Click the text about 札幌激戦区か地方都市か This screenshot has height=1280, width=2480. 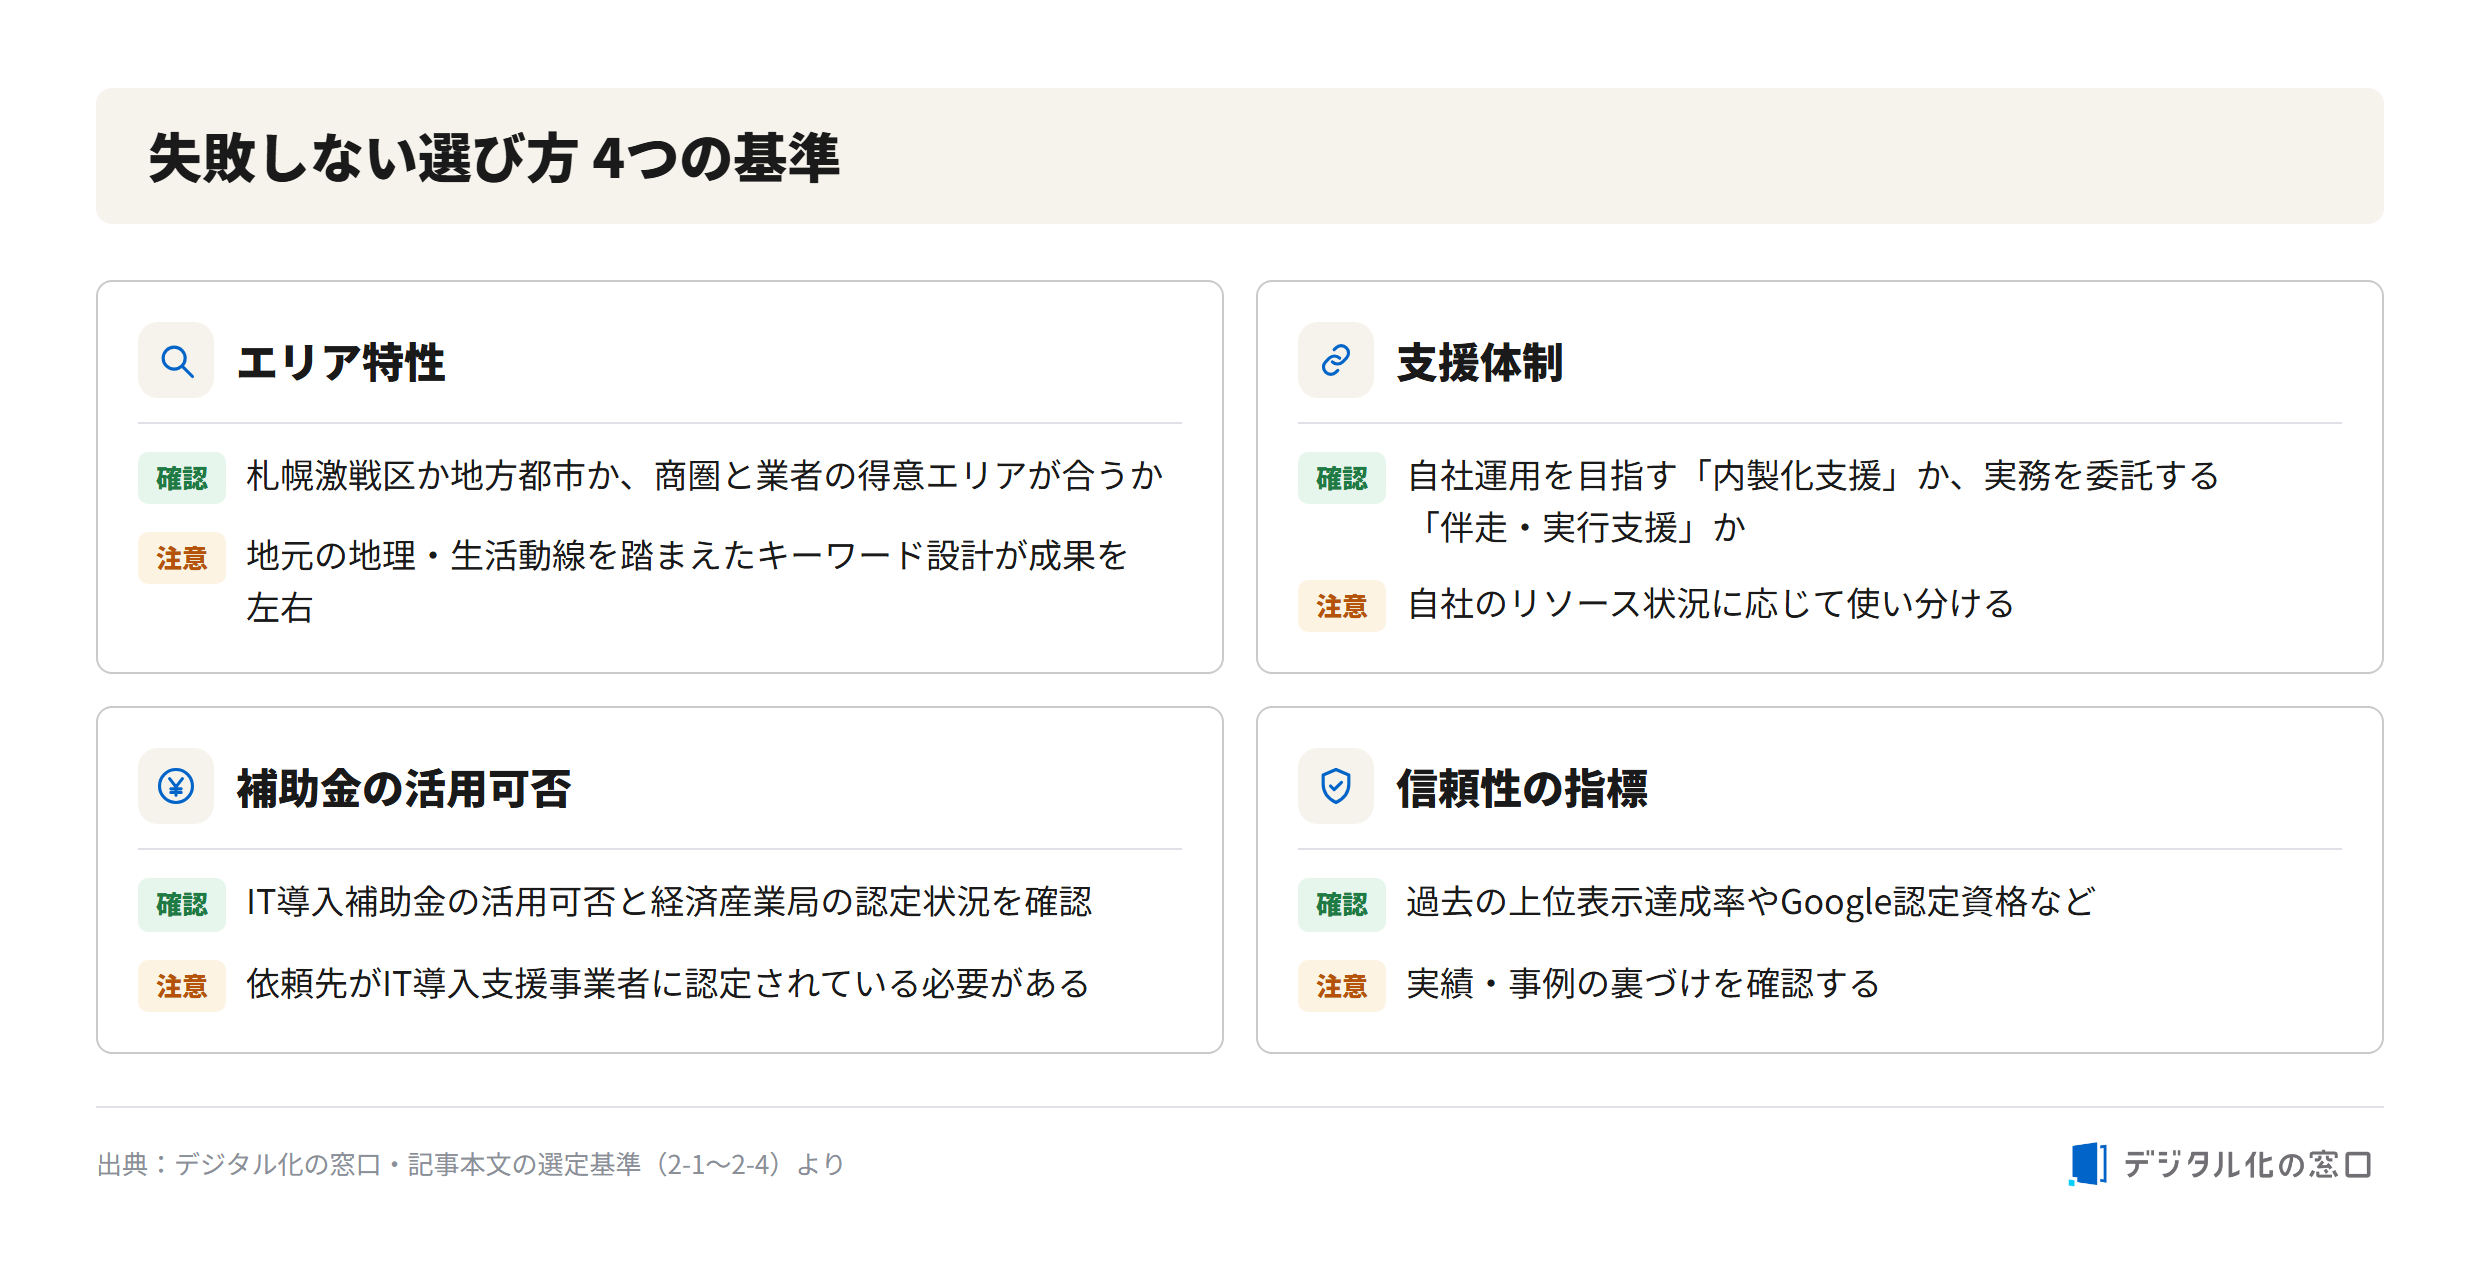(x=705, y=476)
